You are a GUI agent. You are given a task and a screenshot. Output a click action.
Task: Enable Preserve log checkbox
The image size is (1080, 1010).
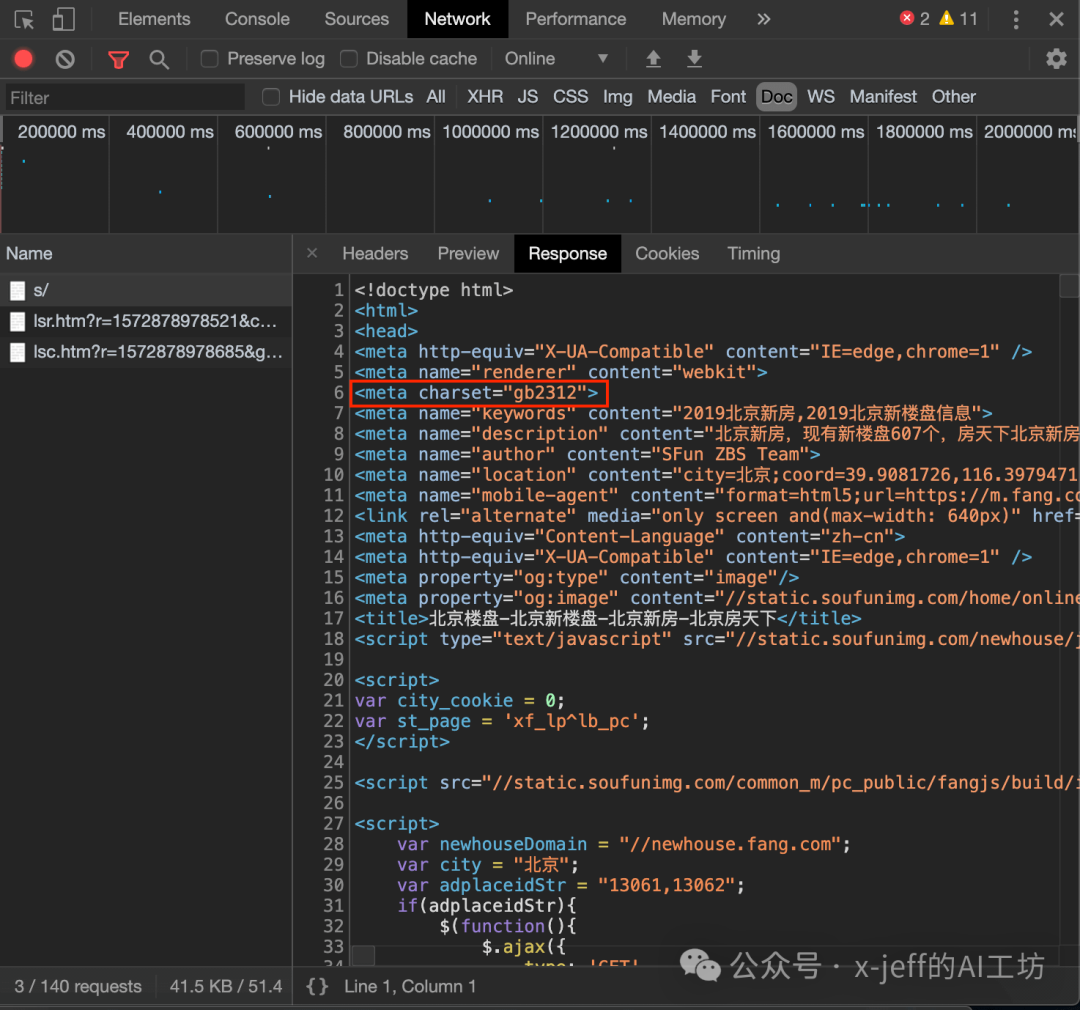tap(209, 59)
